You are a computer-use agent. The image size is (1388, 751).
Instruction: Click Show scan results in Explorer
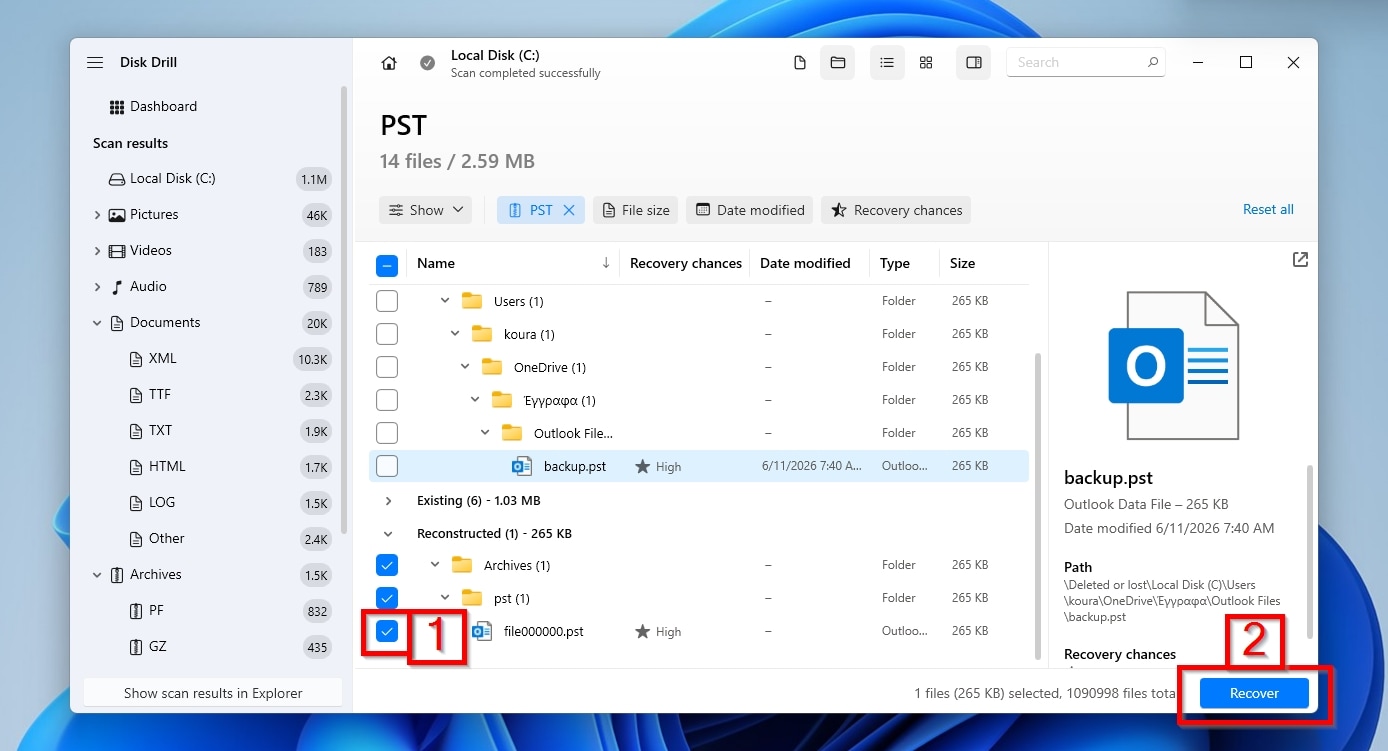213,693
